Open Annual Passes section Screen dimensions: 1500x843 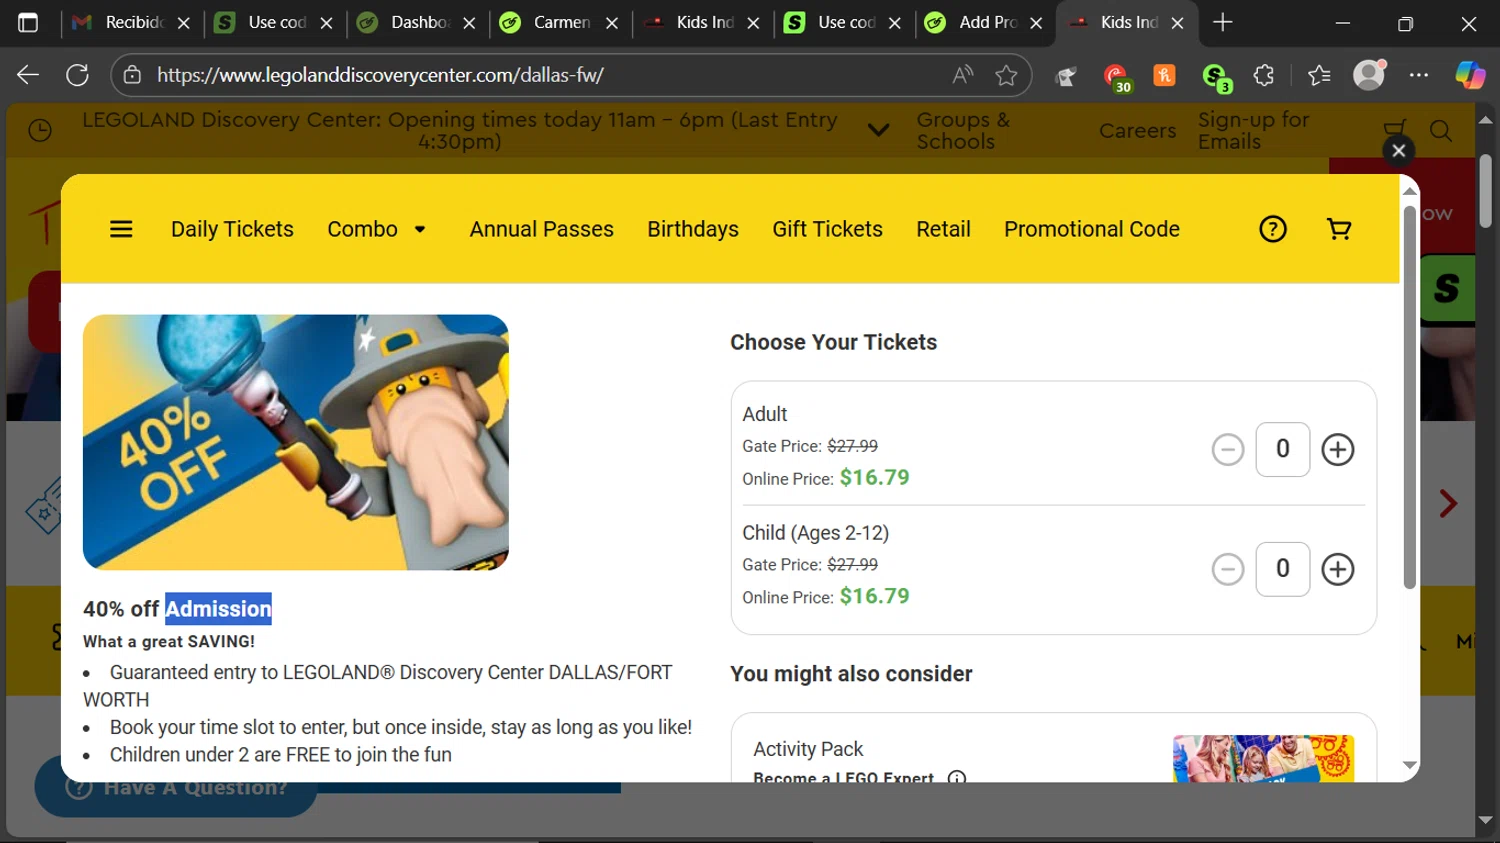click(541, 229)
